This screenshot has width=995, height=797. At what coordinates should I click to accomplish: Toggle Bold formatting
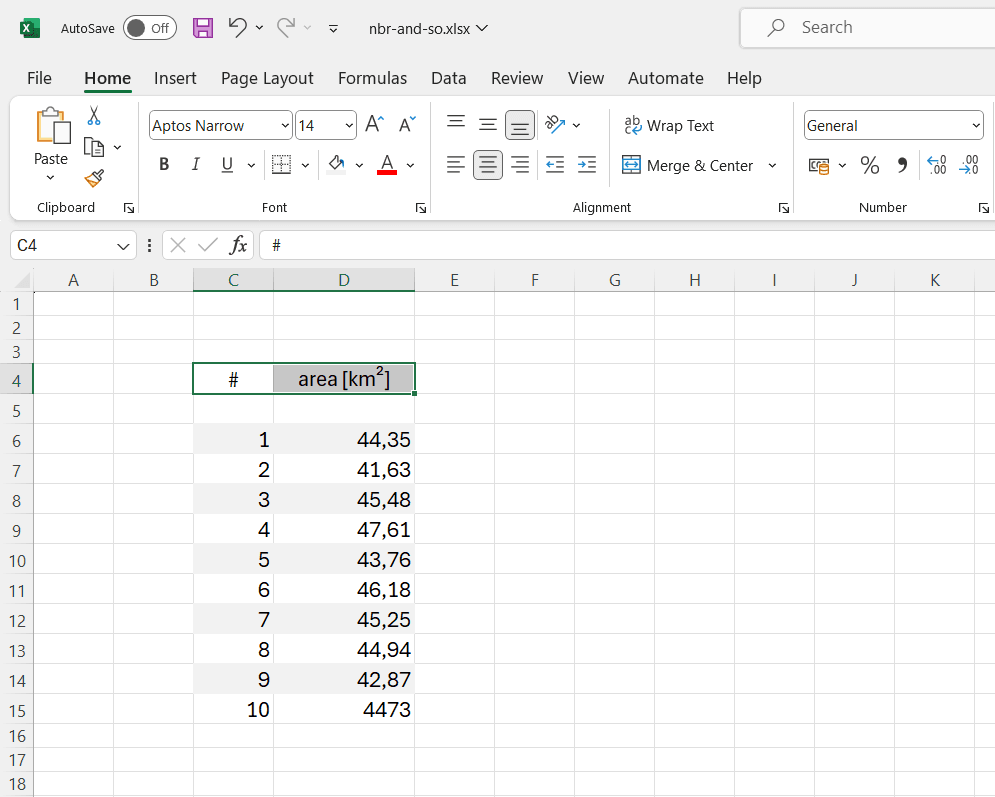pos(164,165)
